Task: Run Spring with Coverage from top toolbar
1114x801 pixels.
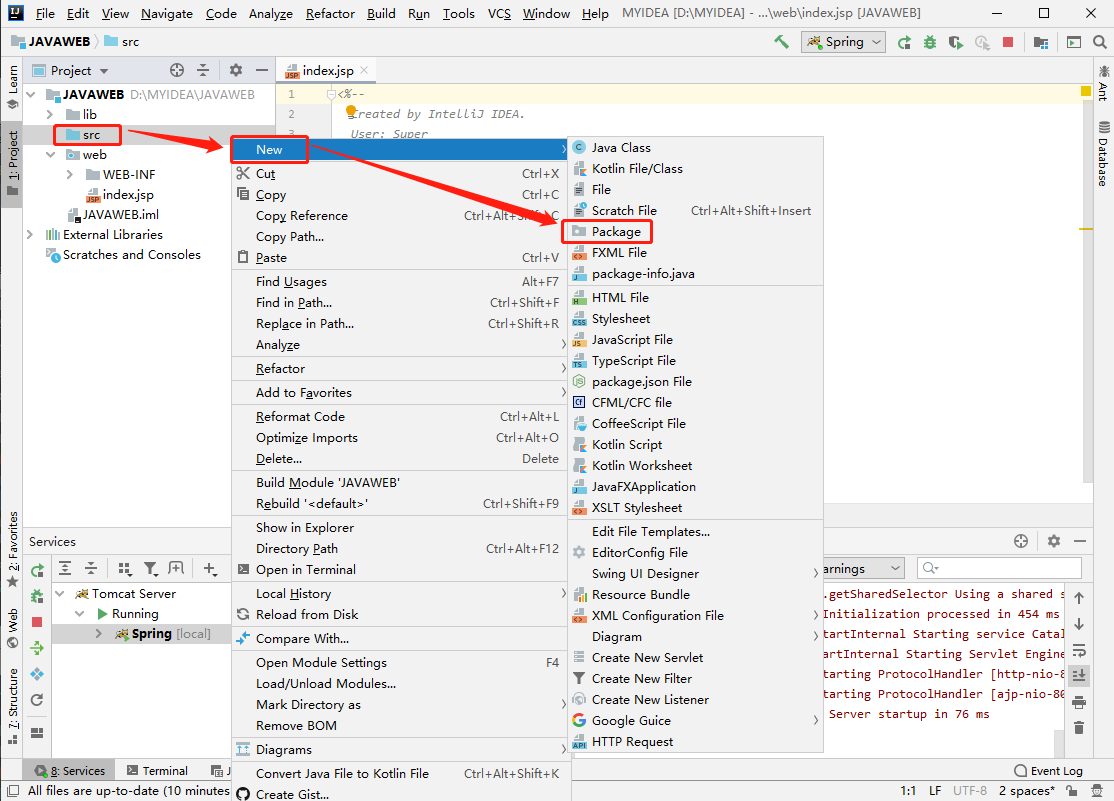Action: click(x=956, y=43)
